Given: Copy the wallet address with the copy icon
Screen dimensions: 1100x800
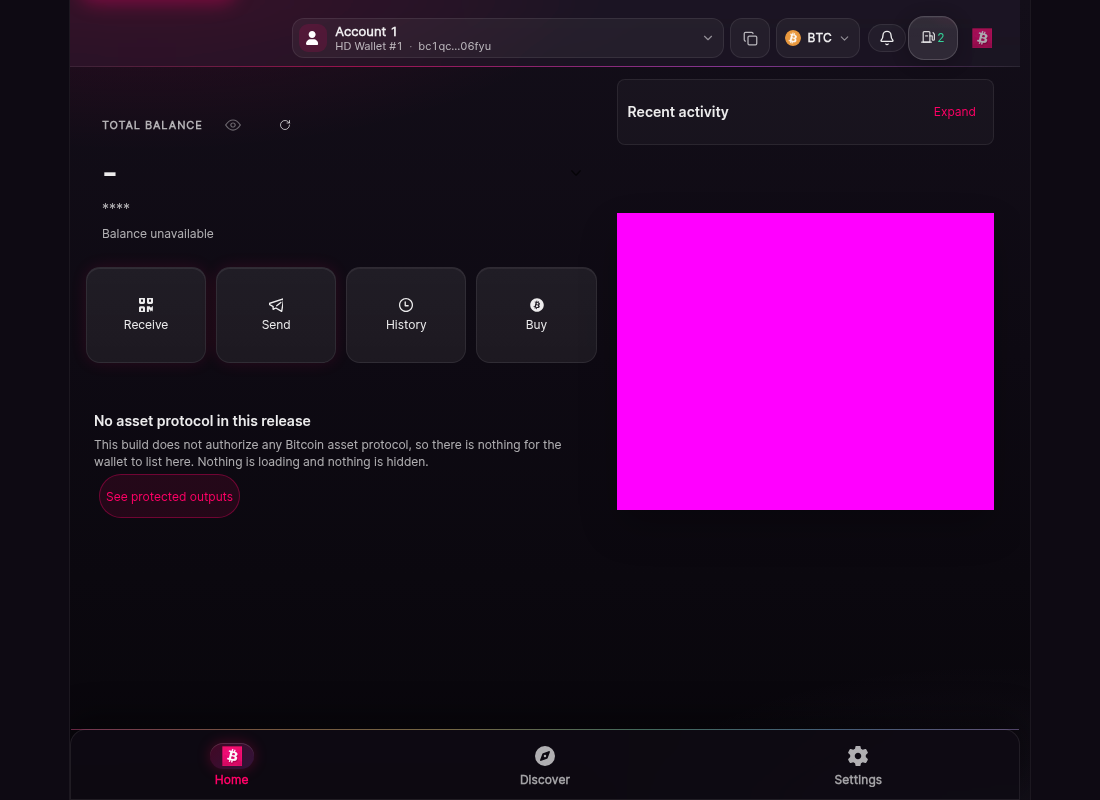Looking at the screenshot, I should coord(750,39).
